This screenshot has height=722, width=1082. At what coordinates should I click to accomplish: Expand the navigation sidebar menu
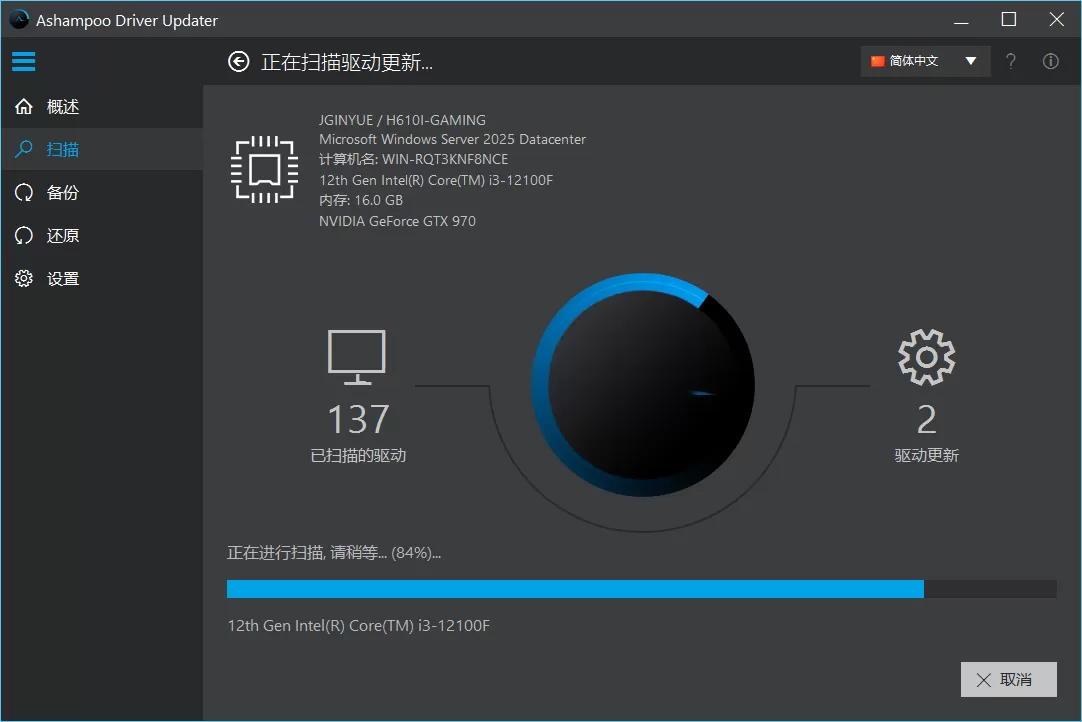(23, 61)
